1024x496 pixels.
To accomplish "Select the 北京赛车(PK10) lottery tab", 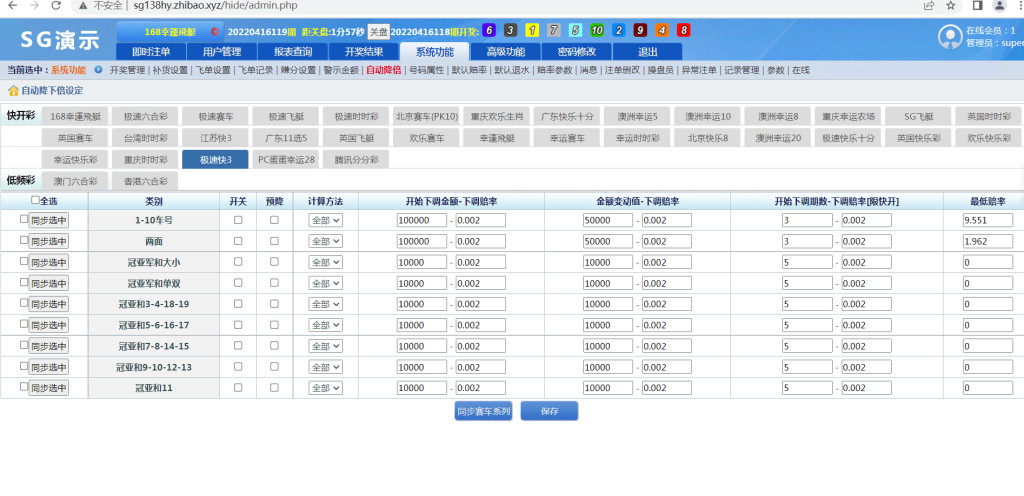I will pyautogui.click(x=426, y=116).
